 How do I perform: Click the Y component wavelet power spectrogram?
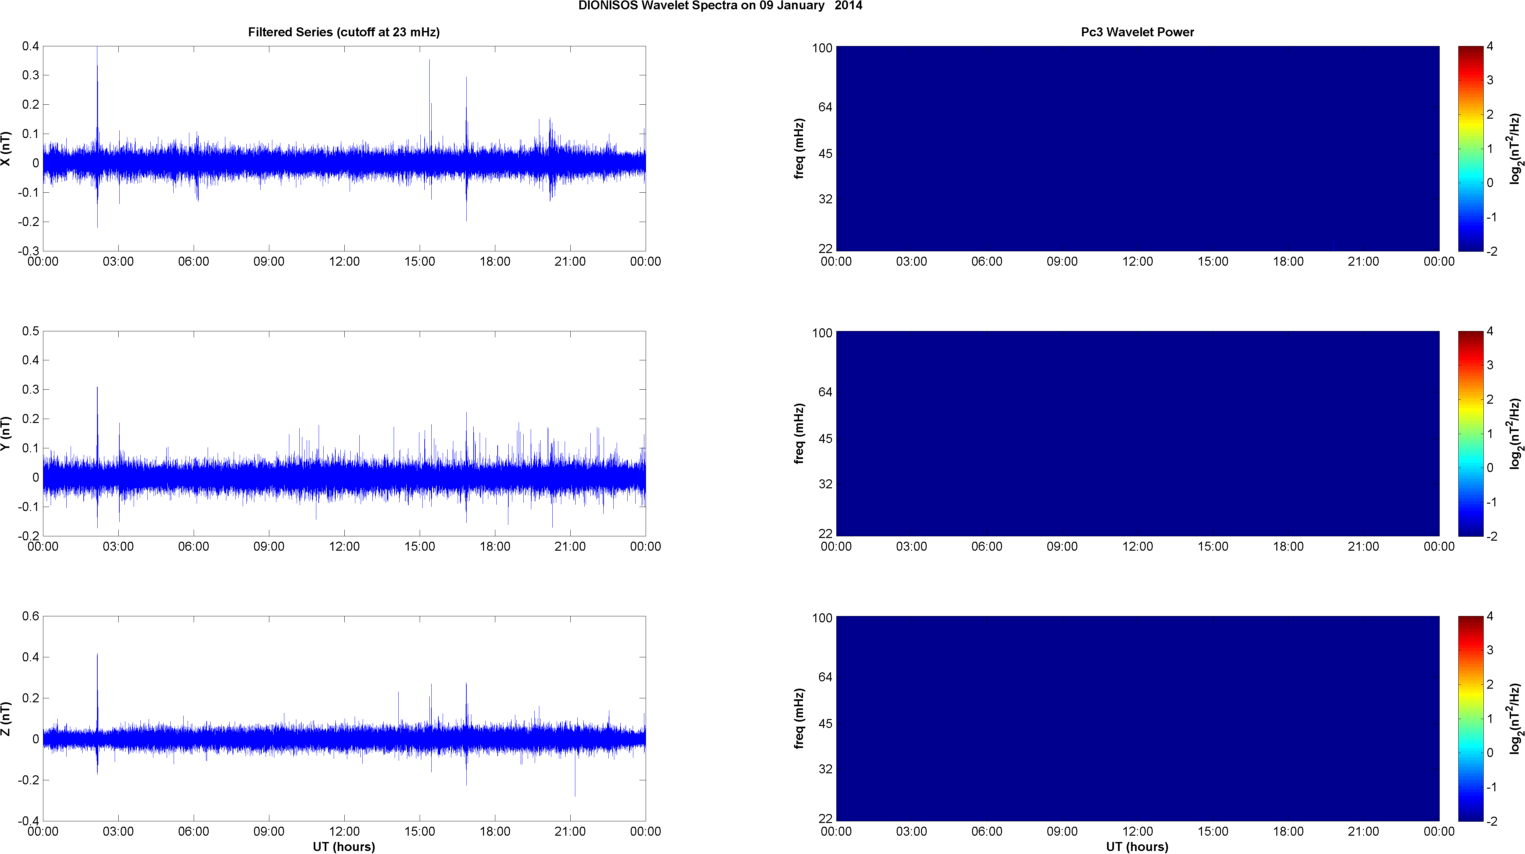(1137, 434)
